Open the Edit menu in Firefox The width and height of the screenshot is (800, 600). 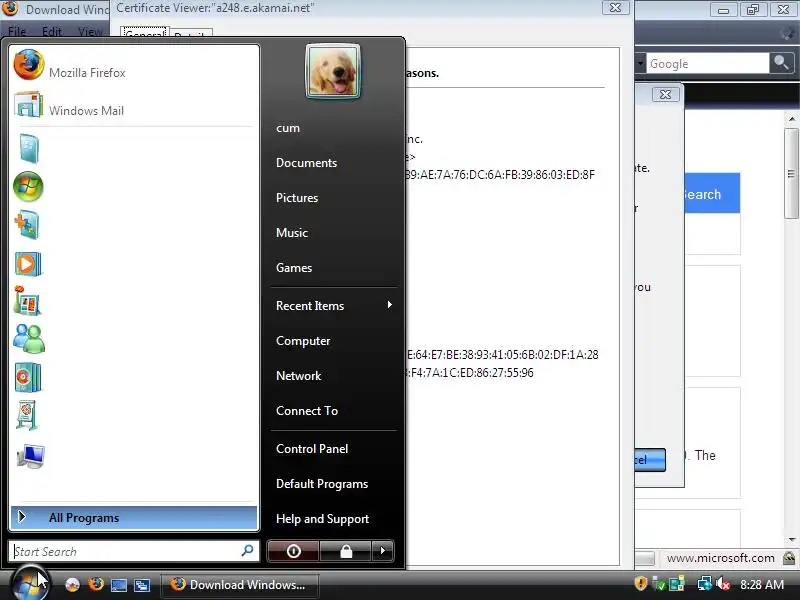tap(52, 32)
